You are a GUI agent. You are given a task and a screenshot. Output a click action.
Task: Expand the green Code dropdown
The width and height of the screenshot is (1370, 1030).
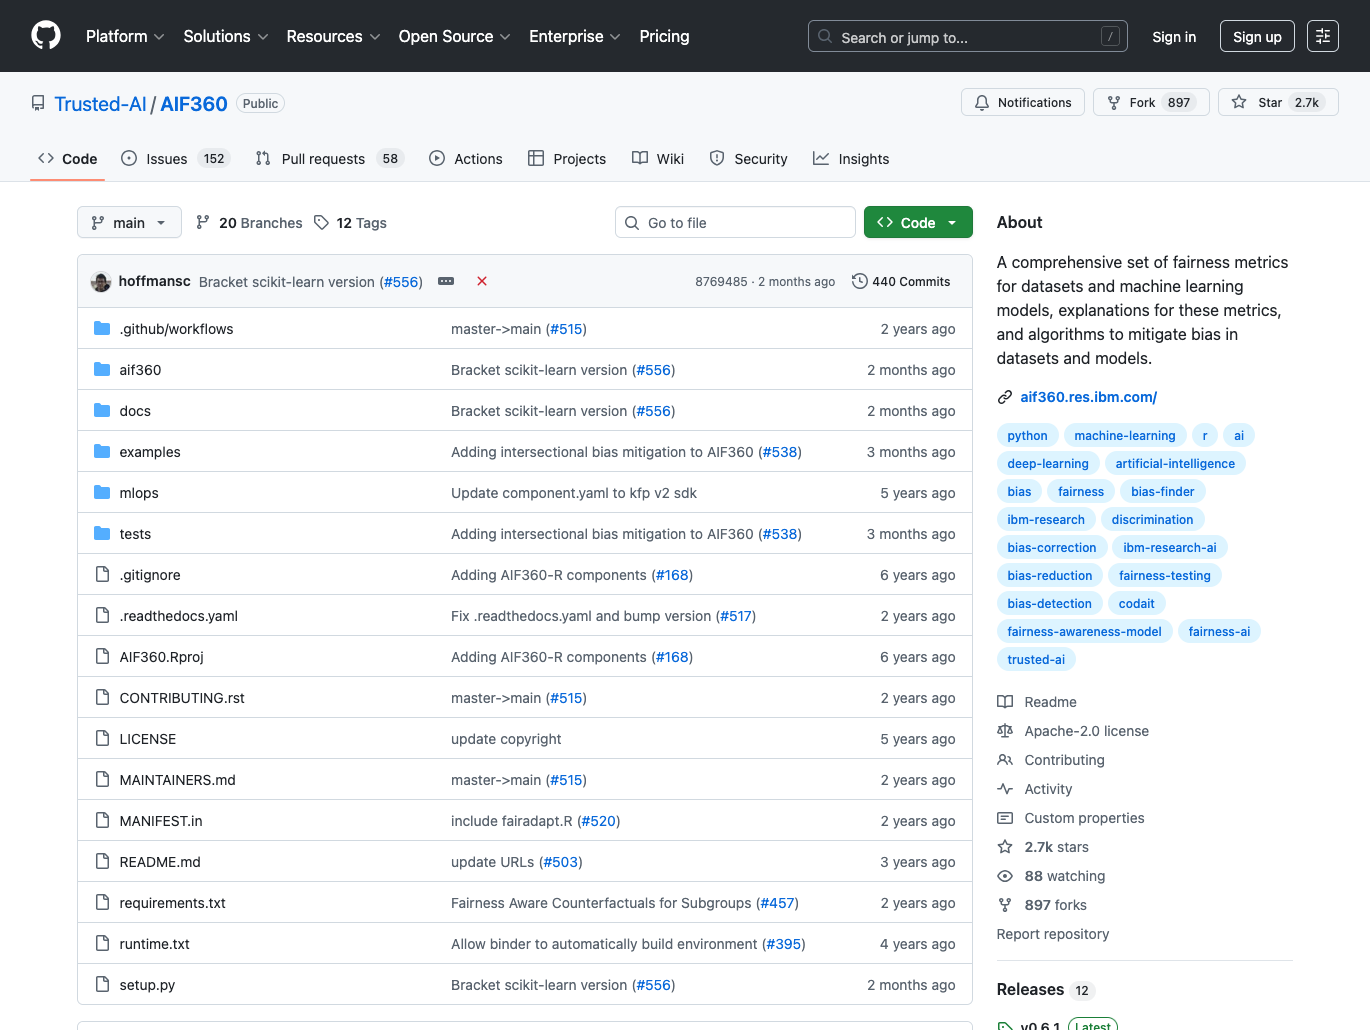(917, 222)
